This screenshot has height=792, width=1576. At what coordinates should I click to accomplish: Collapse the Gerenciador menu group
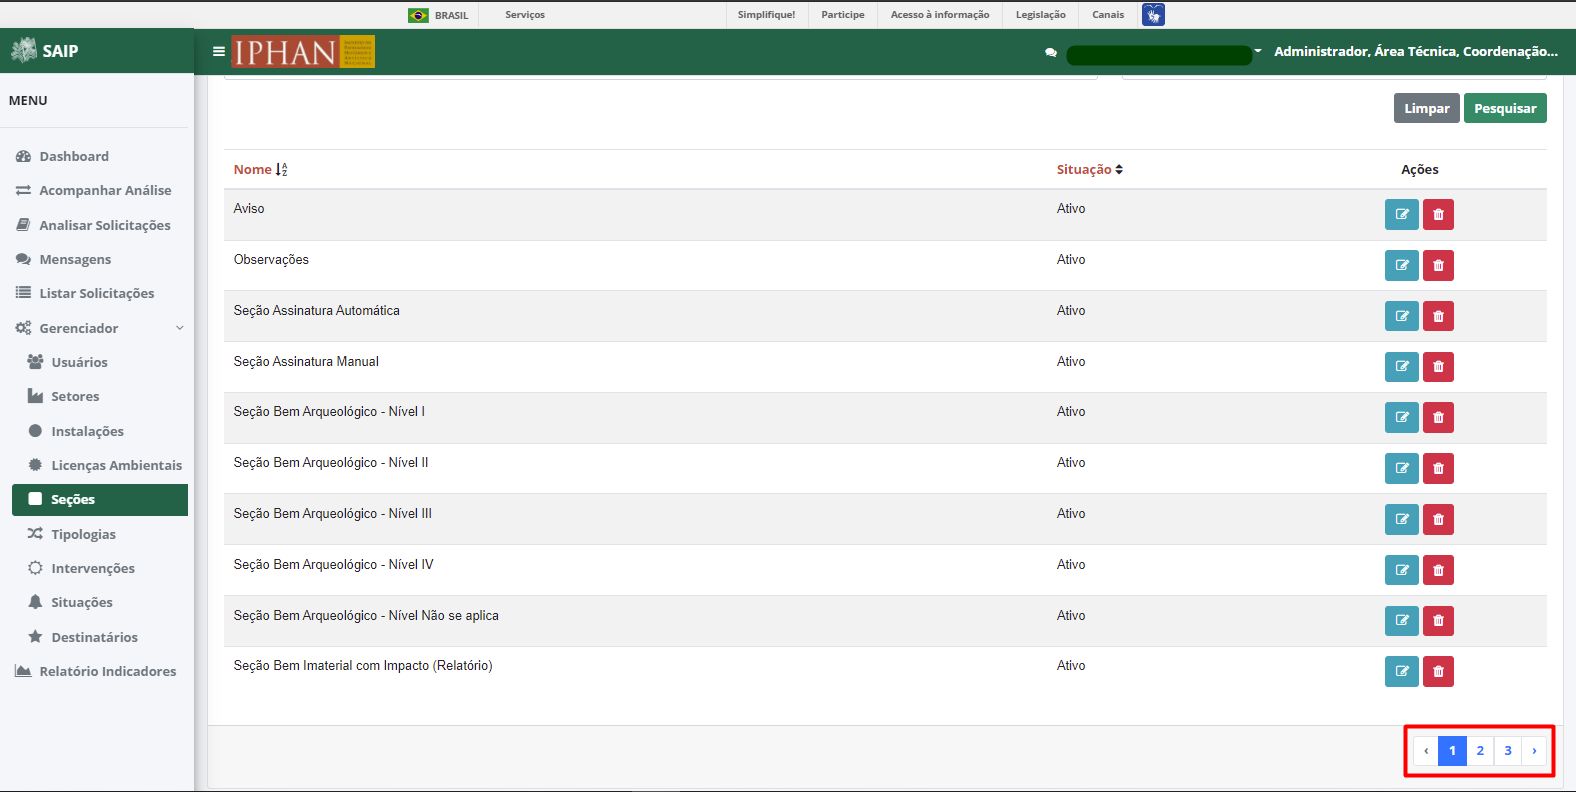[x=100, y=328]
